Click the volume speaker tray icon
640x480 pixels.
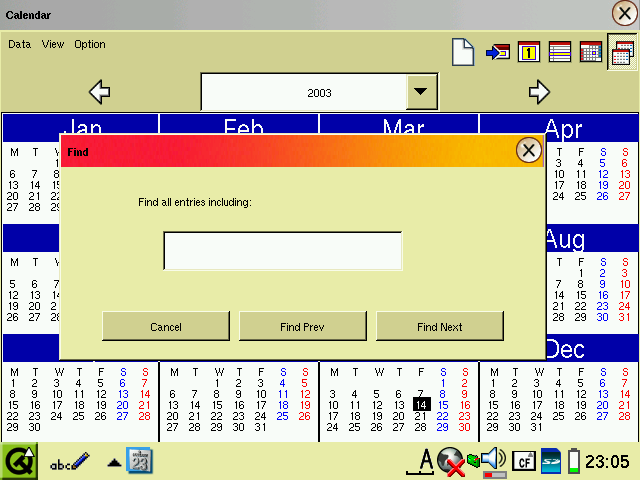click(492, 460)
